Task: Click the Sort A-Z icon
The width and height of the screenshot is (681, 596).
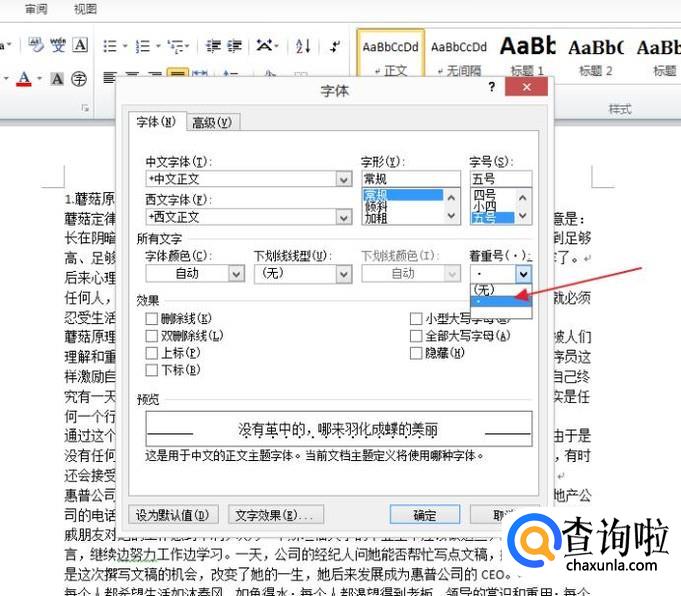Action: pyautogui.click(x=303, y=46)
